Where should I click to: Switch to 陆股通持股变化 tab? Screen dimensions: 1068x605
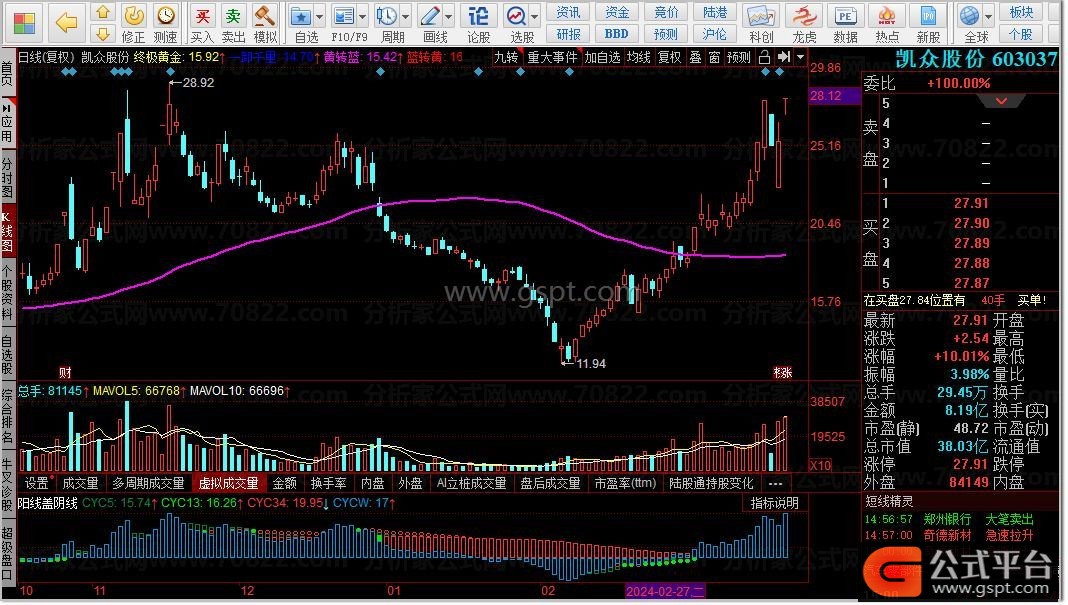(711, 483)
